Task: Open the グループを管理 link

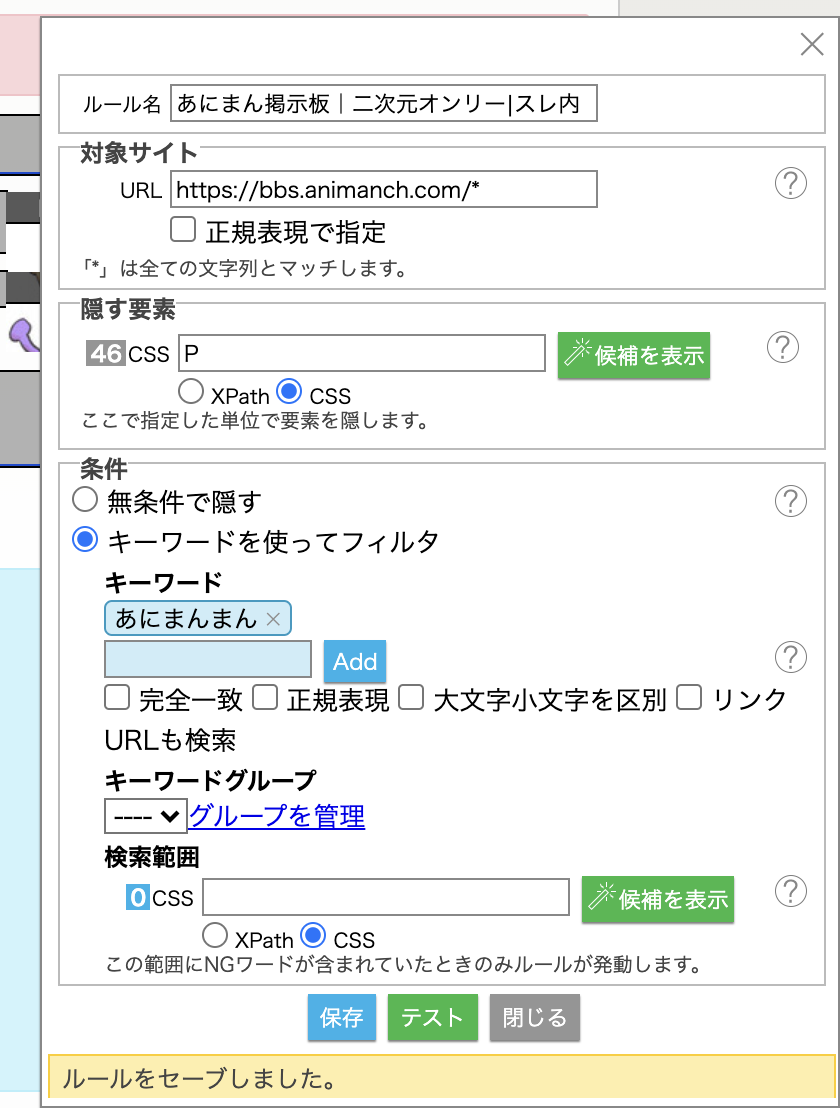Action: [x=277, y=816]
